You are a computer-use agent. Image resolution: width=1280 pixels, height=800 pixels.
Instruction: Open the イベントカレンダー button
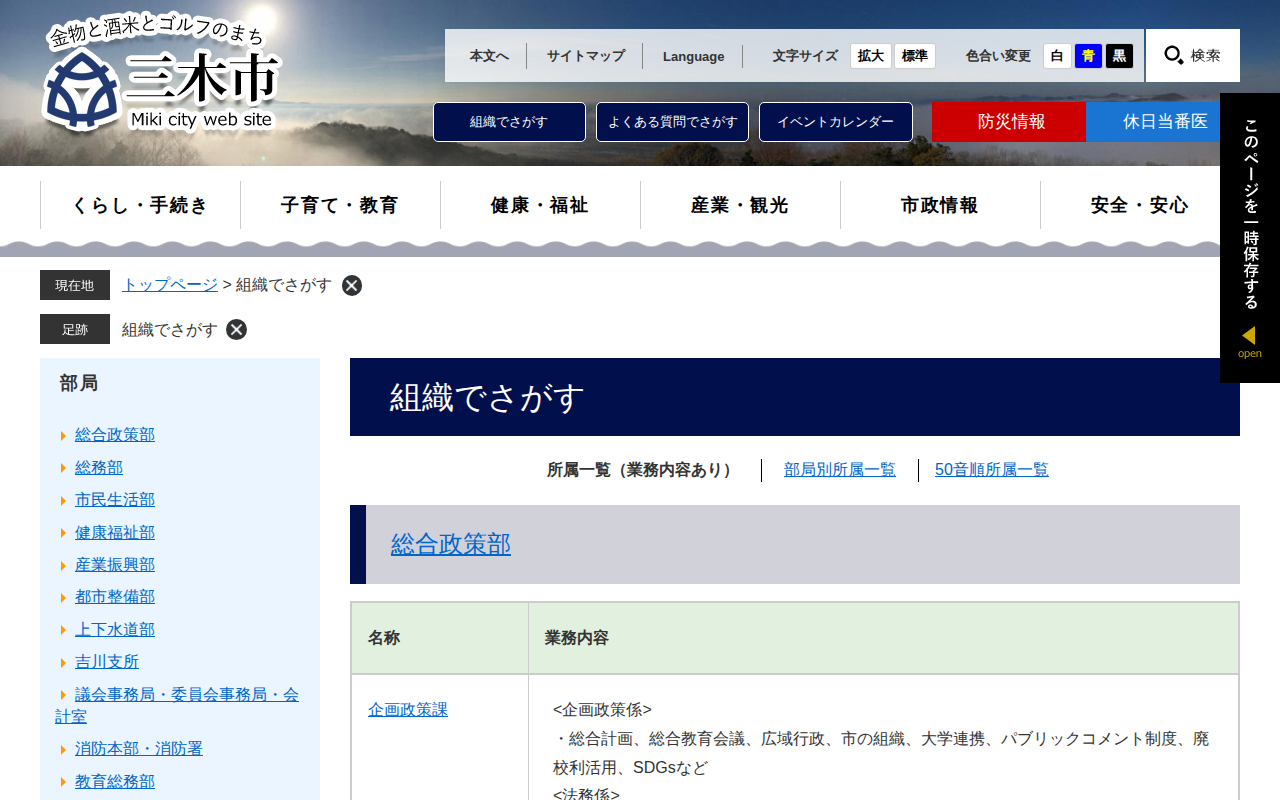[x=836, y=122]
